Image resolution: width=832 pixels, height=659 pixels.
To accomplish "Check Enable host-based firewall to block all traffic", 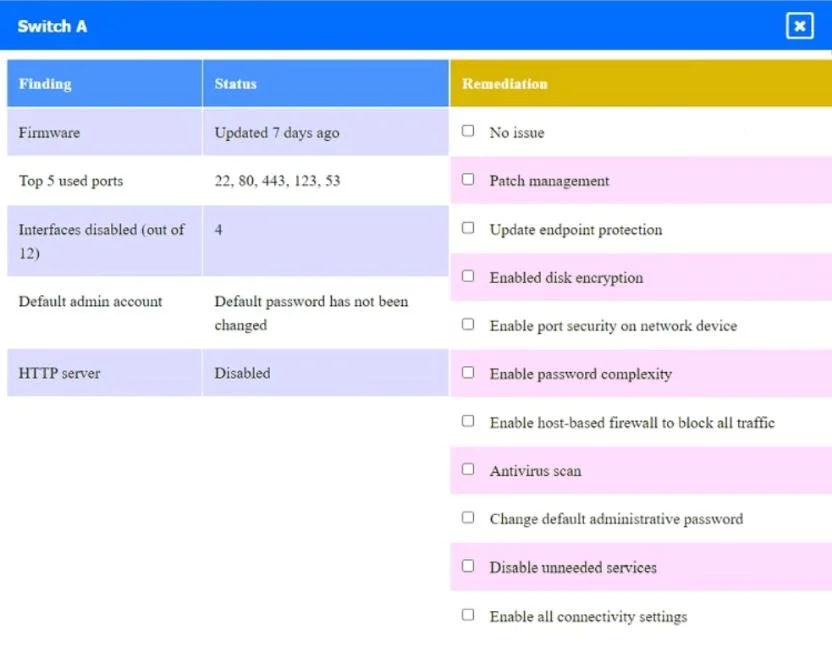I will pos(467,421).
